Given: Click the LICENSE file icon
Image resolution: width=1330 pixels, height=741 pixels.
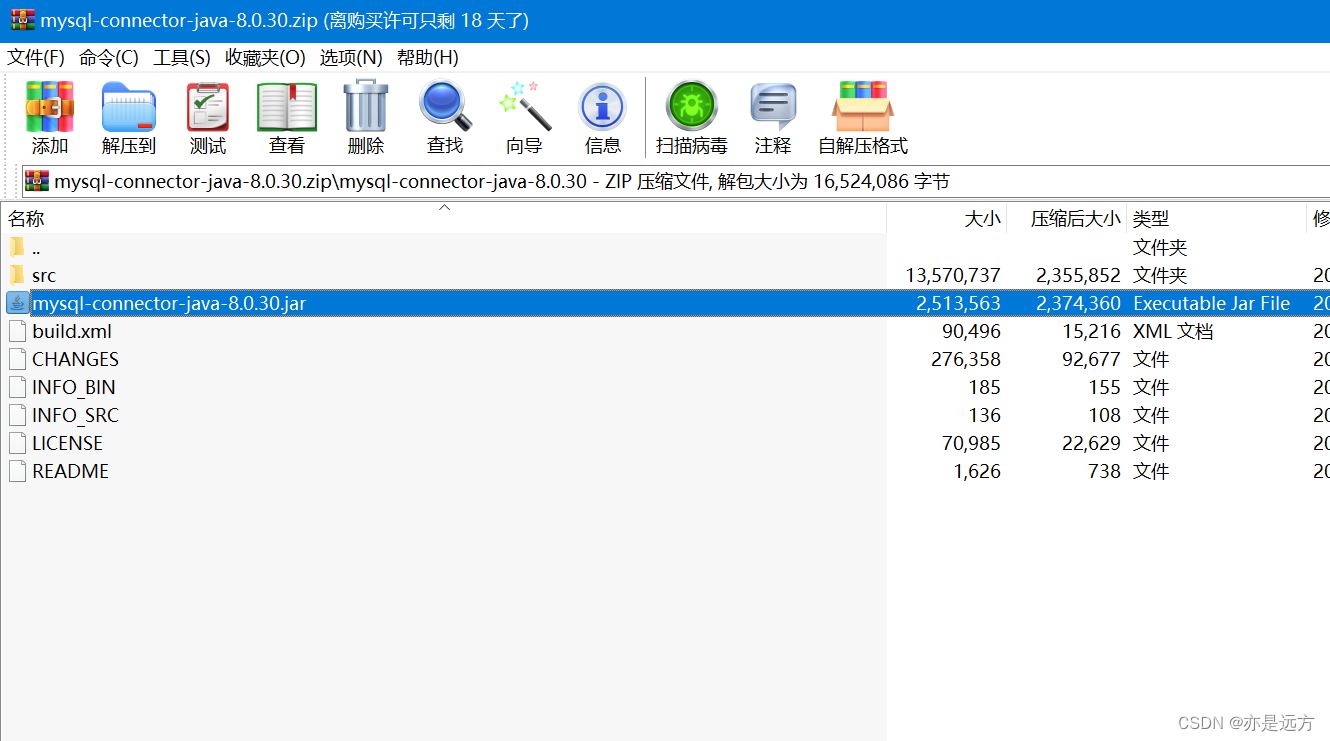Looking at the screenshot, I should (17, 443).
